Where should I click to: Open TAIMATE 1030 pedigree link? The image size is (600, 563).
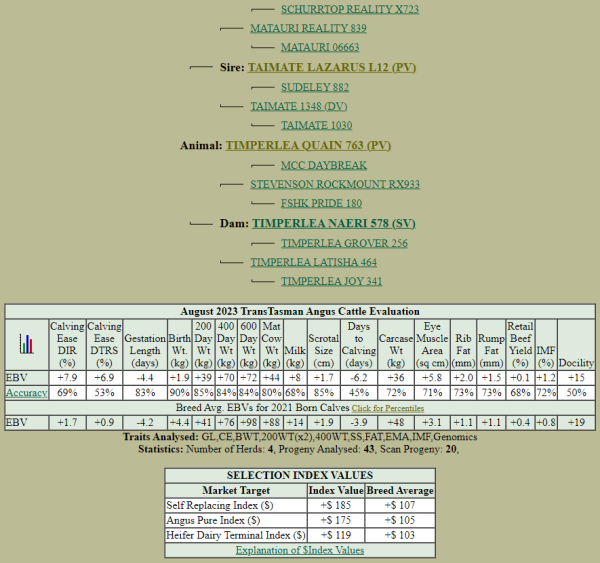pyautogui.click(x=316, y=126)
